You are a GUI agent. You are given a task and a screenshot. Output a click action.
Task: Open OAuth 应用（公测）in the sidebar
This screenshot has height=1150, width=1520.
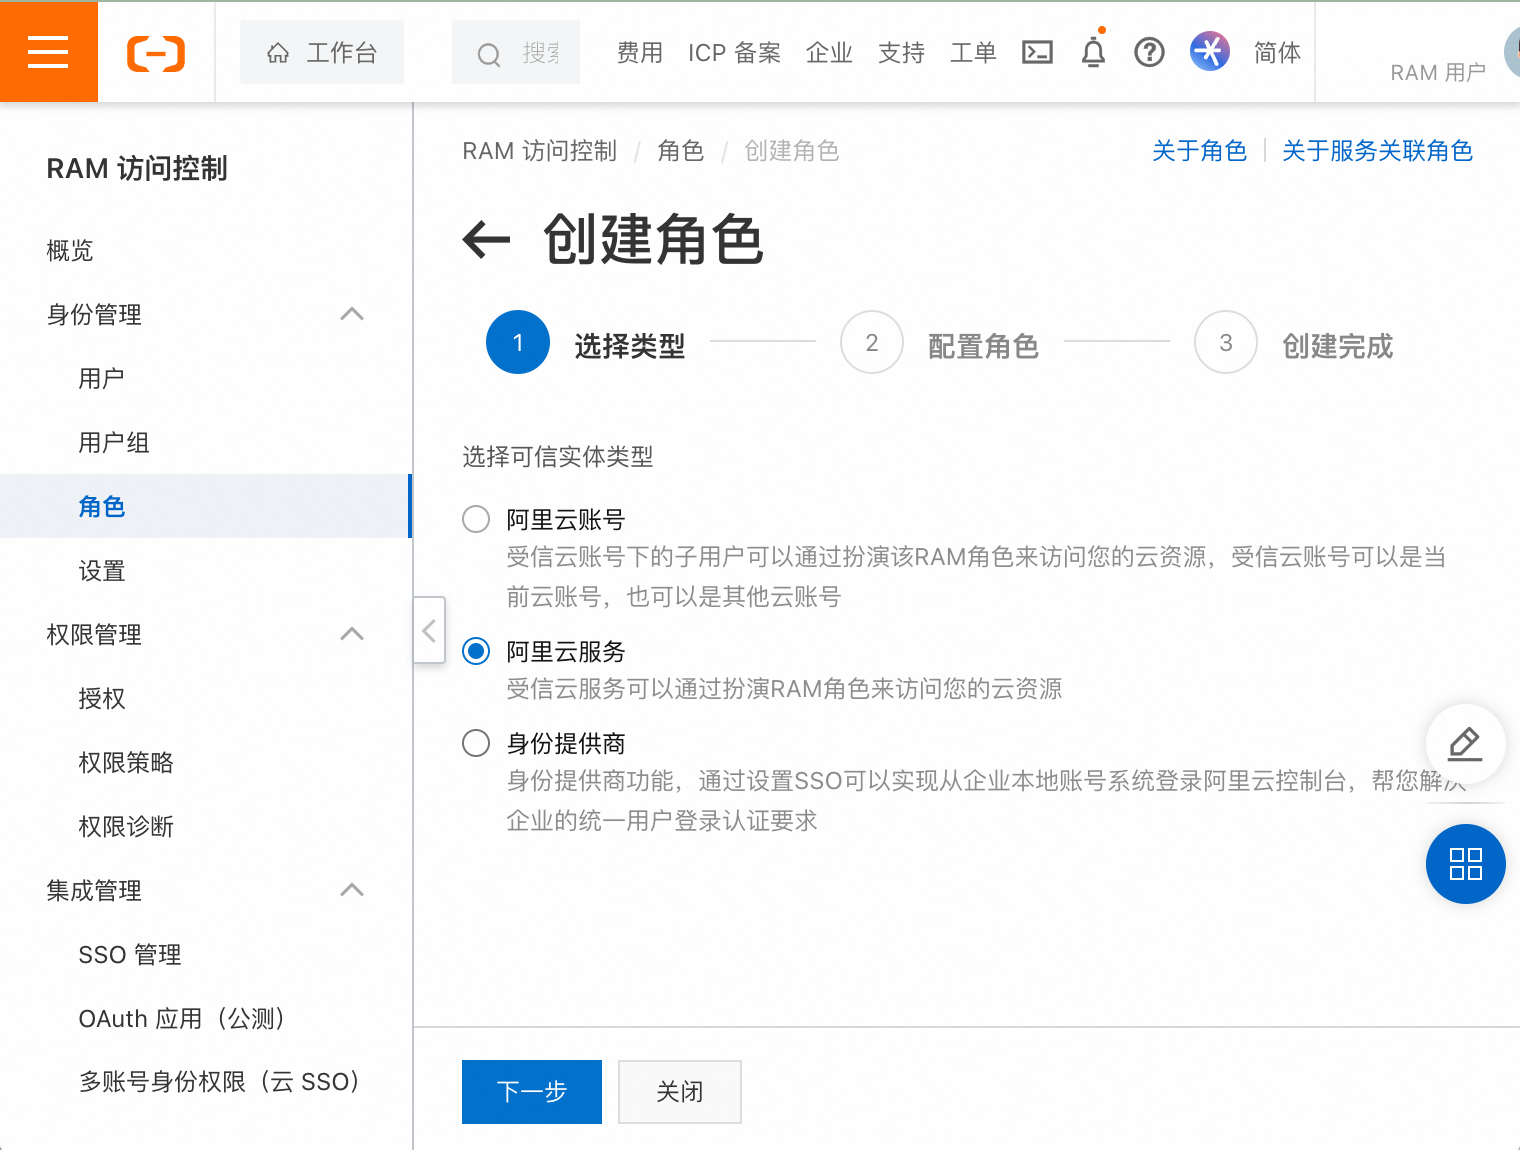[x=182, y=1018]
